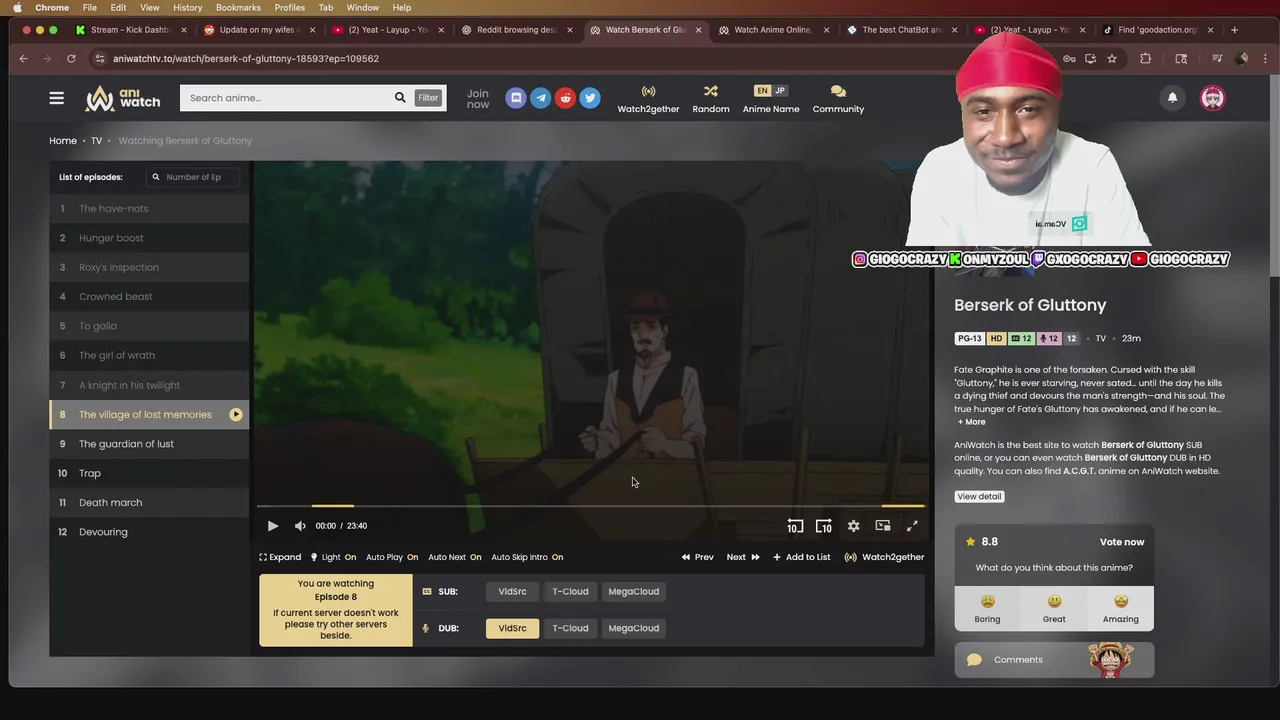Screen dimensions: 1280x720
Task: Select SUB T-Cloud server
Action: click(570, 591)
